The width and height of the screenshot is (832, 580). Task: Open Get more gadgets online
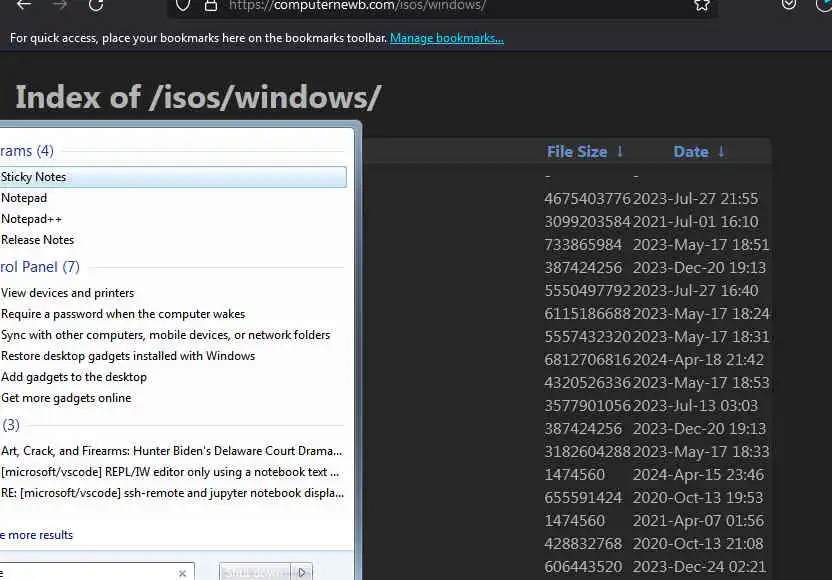click(66, 398)
